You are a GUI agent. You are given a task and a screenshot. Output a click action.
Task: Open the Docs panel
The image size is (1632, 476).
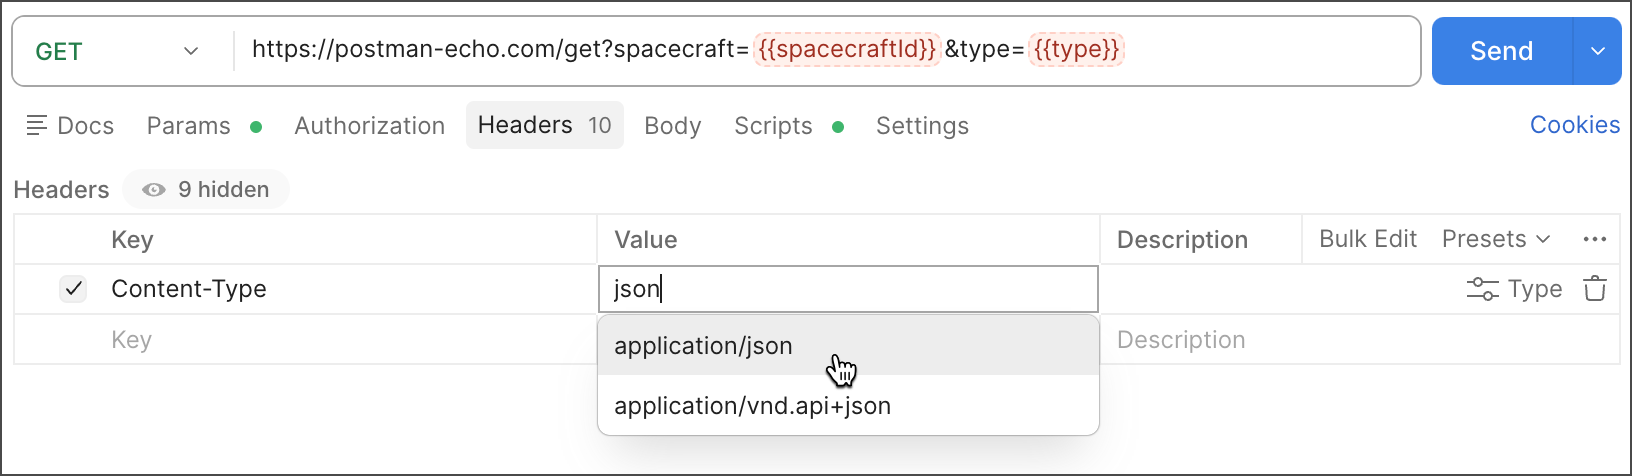70,126
